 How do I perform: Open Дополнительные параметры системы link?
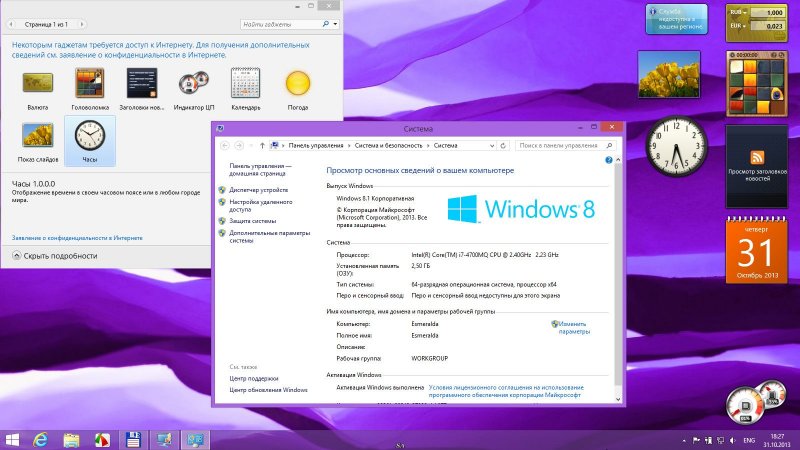pos(269,237)
